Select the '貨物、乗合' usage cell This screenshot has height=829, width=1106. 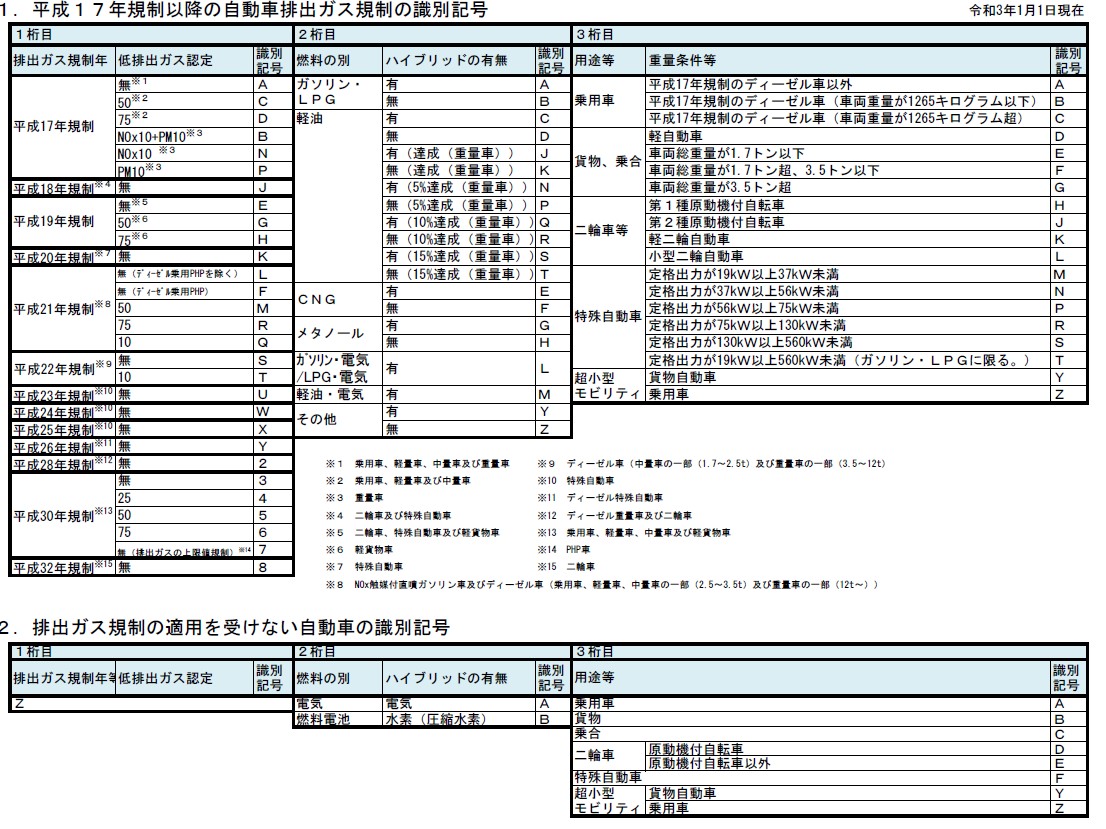click(607, 162)
